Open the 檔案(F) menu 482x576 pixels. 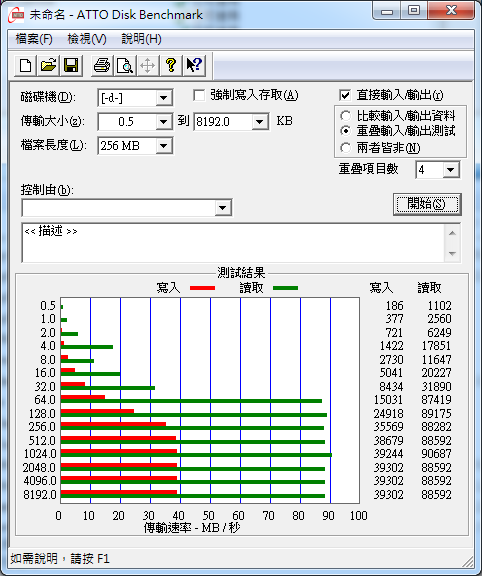tap(34, 39)
